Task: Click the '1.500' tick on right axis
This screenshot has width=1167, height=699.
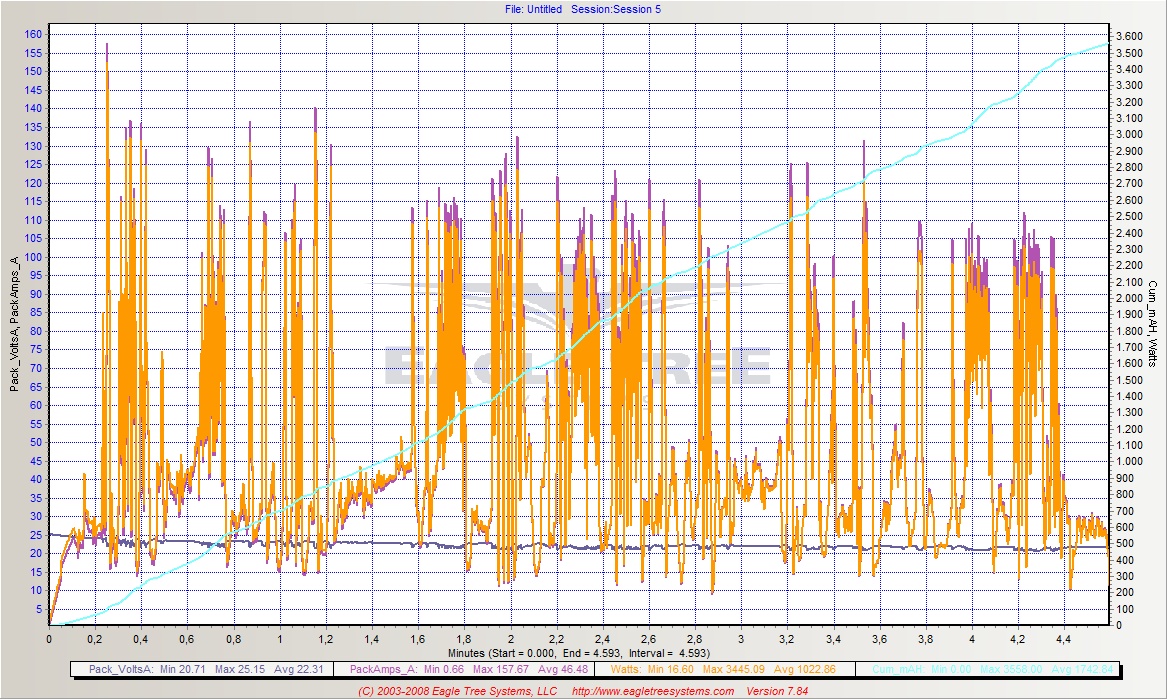Action: click(x=1129, y=380)
